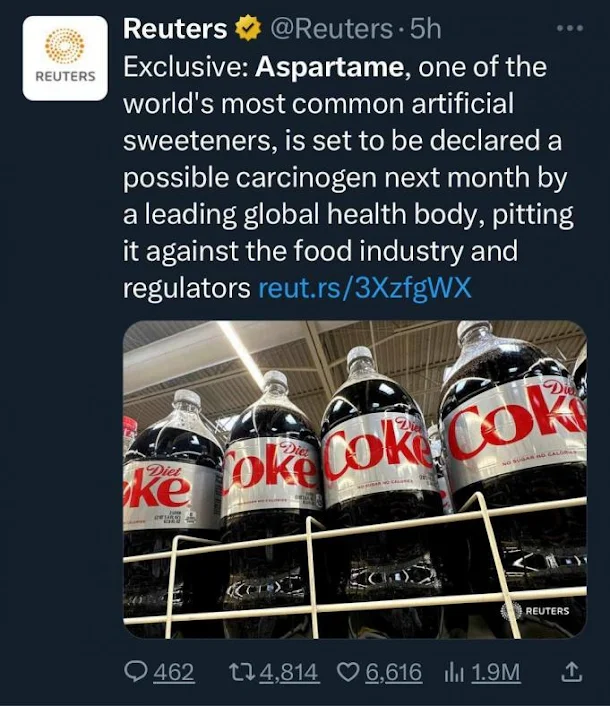Click the 5h timestamp
The width and height of the screenshot is (610, 706).
(x=425, y=29)
